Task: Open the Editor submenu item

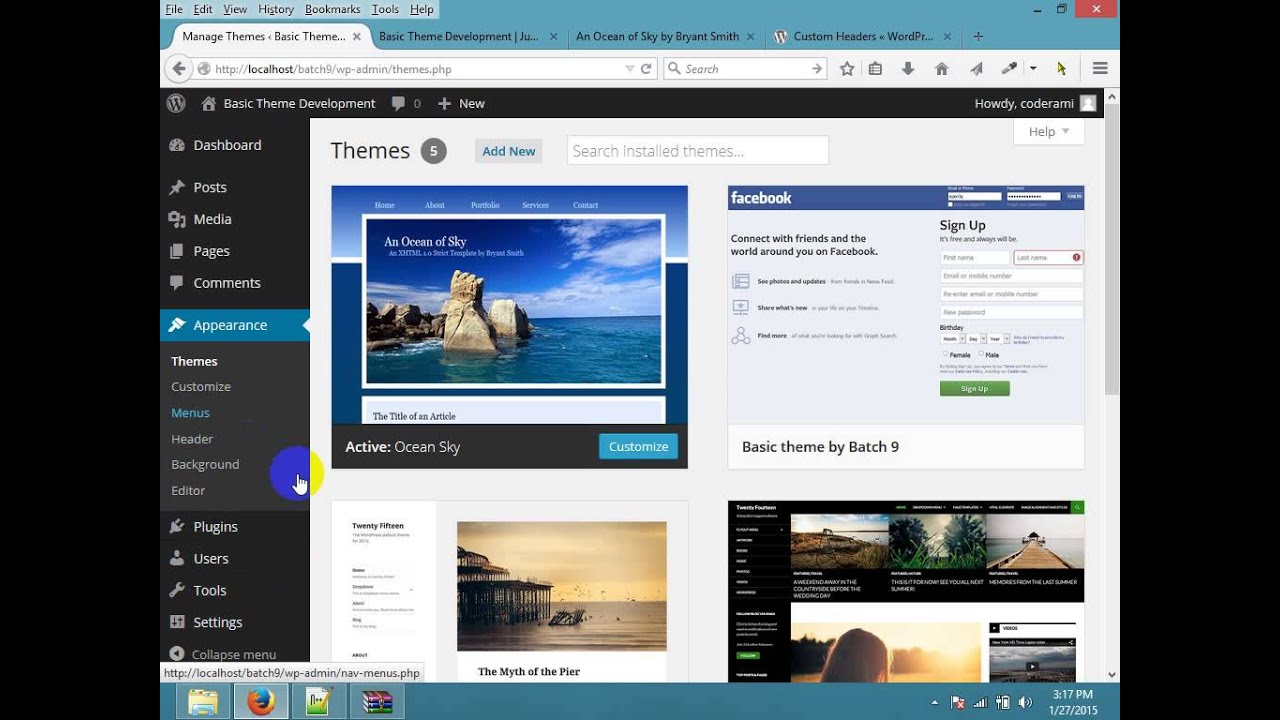Action: [x=188, y=490]
